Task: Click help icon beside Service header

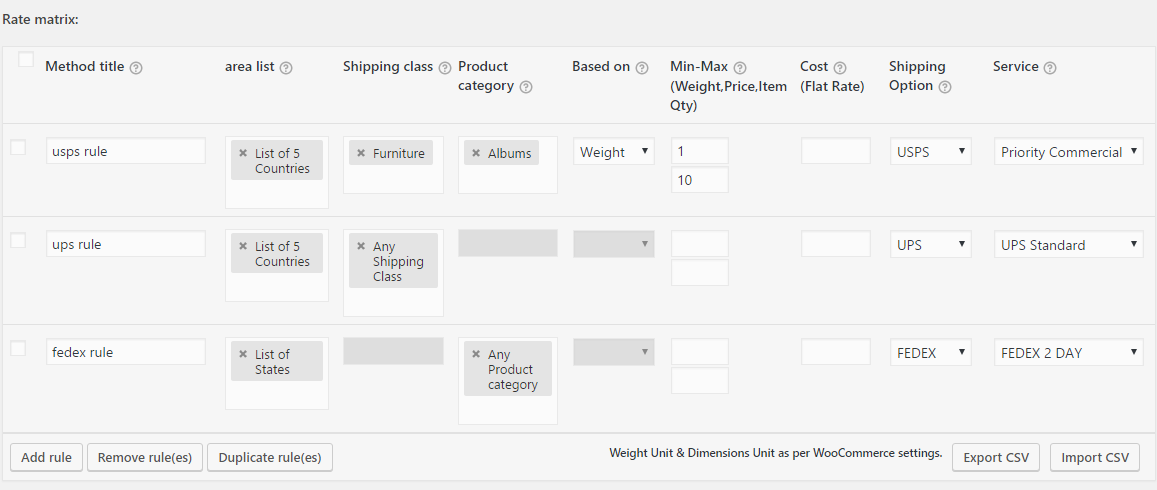Action: pyautogui.click(x=1050, y=68)
